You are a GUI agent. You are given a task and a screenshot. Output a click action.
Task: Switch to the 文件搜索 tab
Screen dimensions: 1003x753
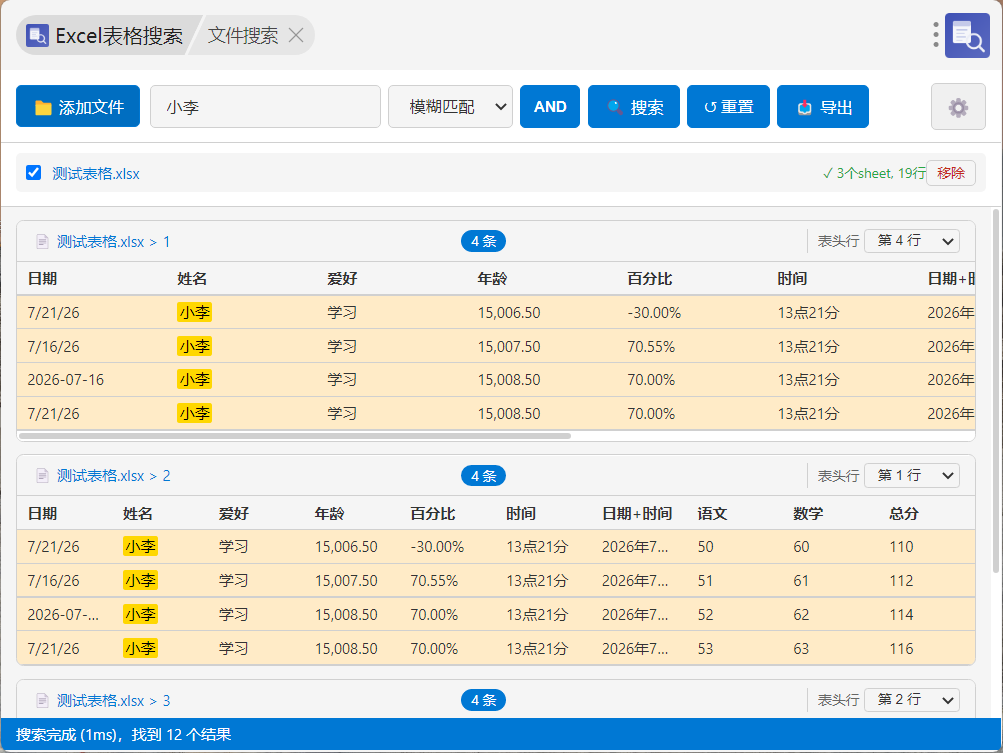click(242, 35)
